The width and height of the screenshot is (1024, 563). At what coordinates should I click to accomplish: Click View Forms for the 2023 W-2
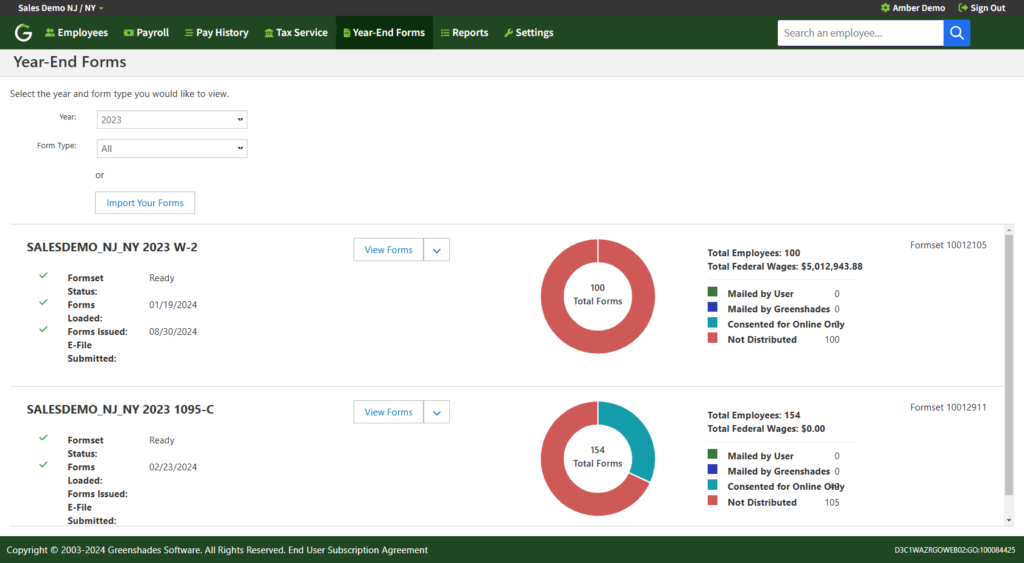388,250
